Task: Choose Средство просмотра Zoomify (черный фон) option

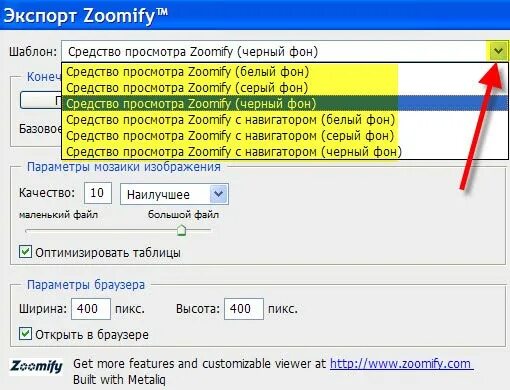Action: pos(285,104)
